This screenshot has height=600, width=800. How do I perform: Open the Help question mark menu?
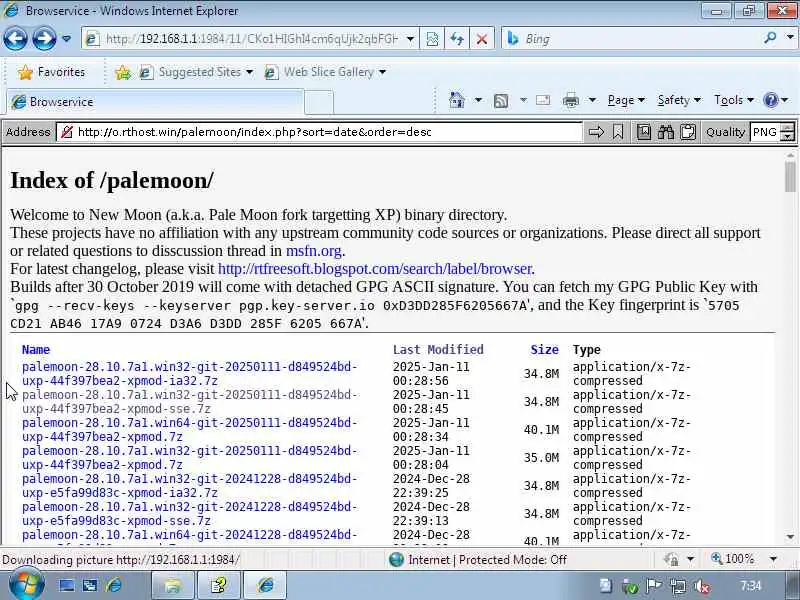776,100
